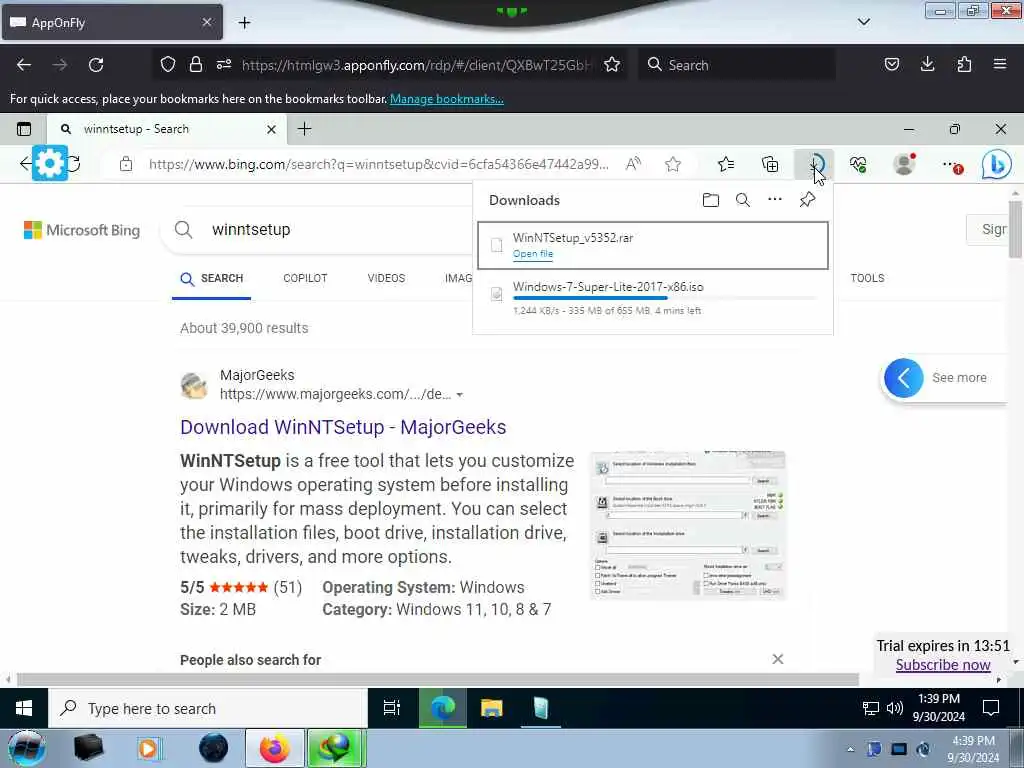Click Windows-7-Super-Lite-2017-x86.iso download entry
The width and height of the screenshot is (1024, 768).
click(x=653, y=298)
